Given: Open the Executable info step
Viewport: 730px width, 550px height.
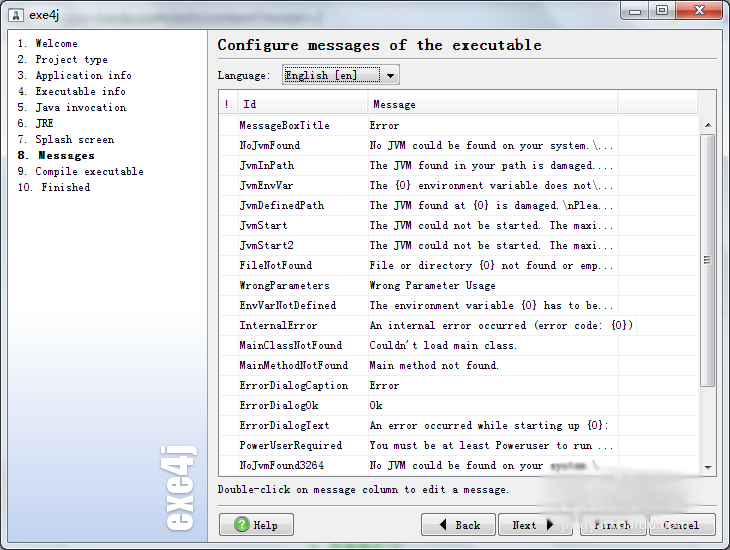Looking at the screenshot, I should [x=80, y=91].
